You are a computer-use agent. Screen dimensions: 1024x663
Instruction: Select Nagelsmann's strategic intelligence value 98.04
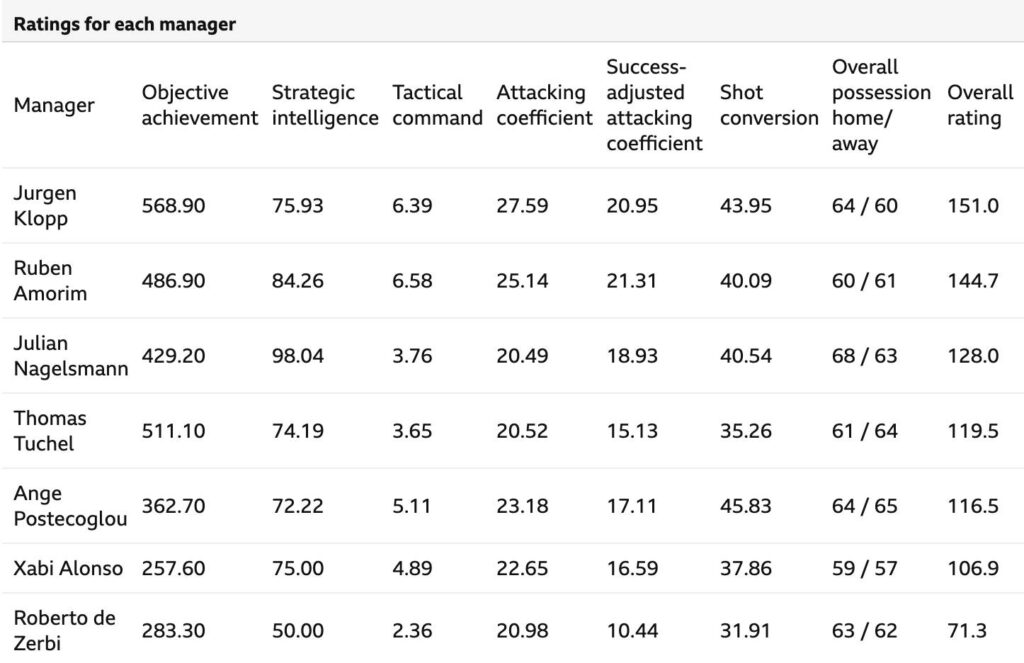[297, 356]
